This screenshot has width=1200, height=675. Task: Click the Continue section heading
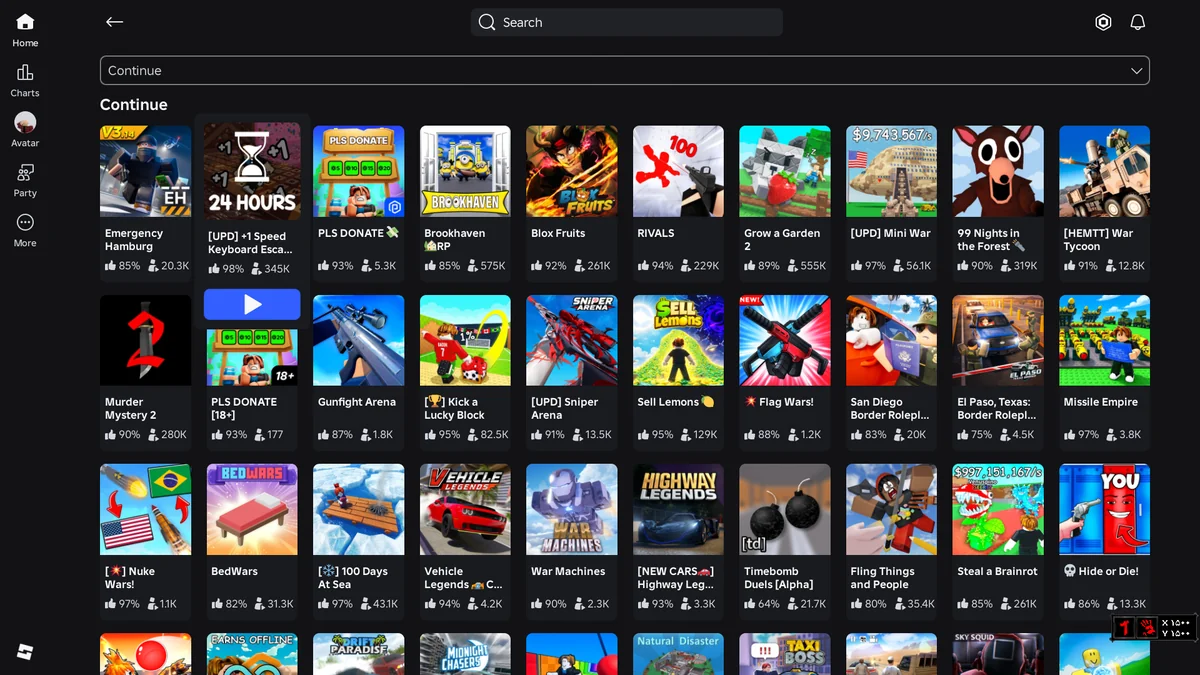pos(134,105)
